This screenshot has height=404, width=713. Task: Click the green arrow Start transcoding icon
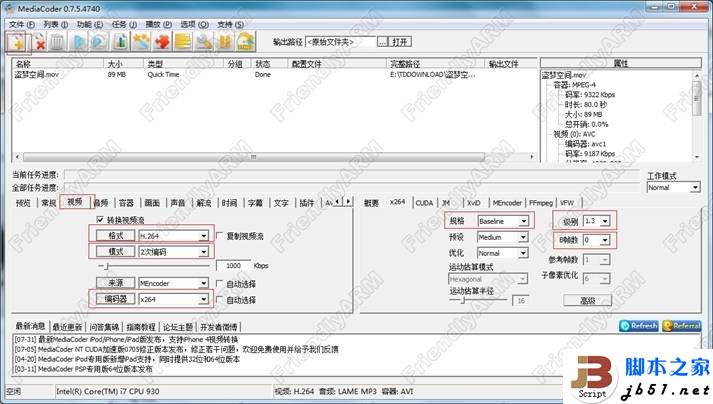[246, 42]
